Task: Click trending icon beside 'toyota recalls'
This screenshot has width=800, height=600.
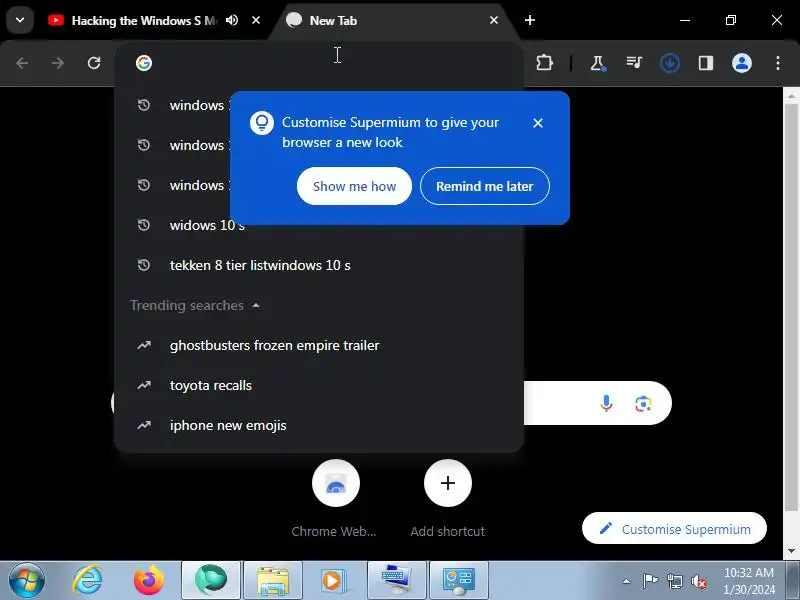Action: point(144,385)
